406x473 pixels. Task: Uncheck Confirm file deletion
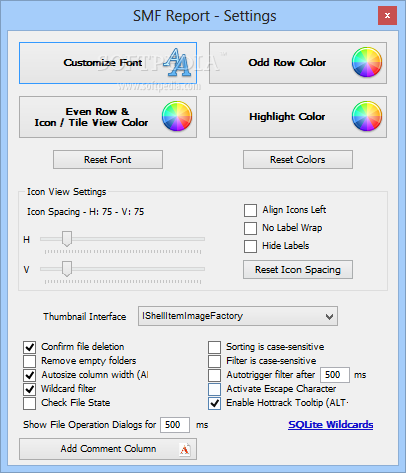(30, 347)
